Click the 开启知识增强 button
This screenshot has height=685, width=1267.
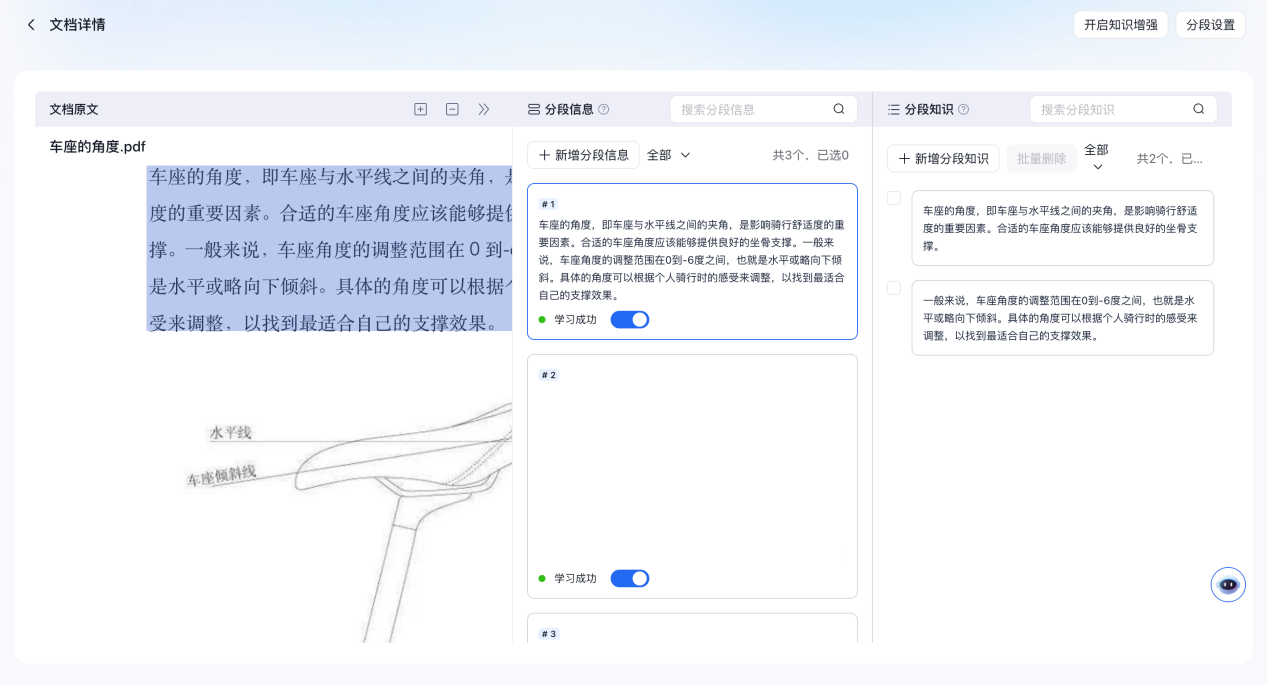[1120, 24]
